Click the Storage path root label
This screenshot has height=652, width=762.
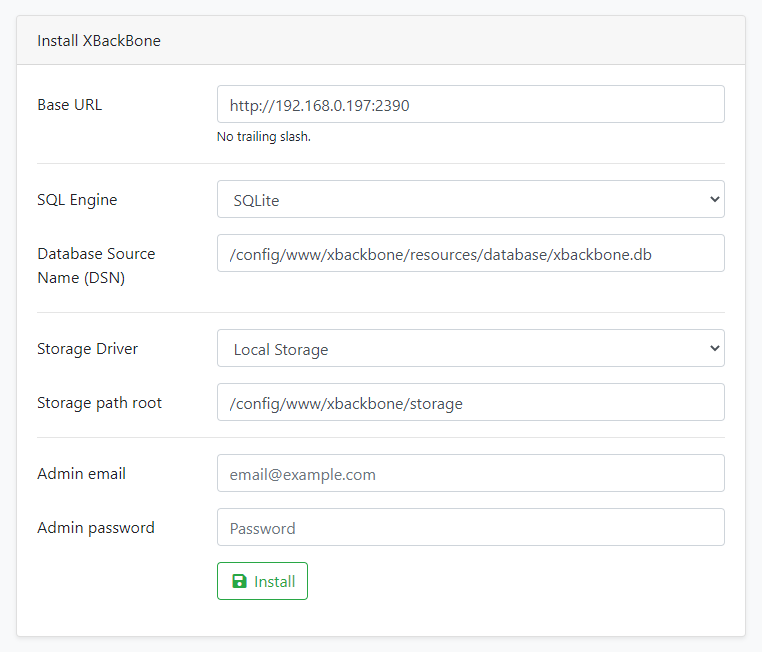click(x=100, y=403)
